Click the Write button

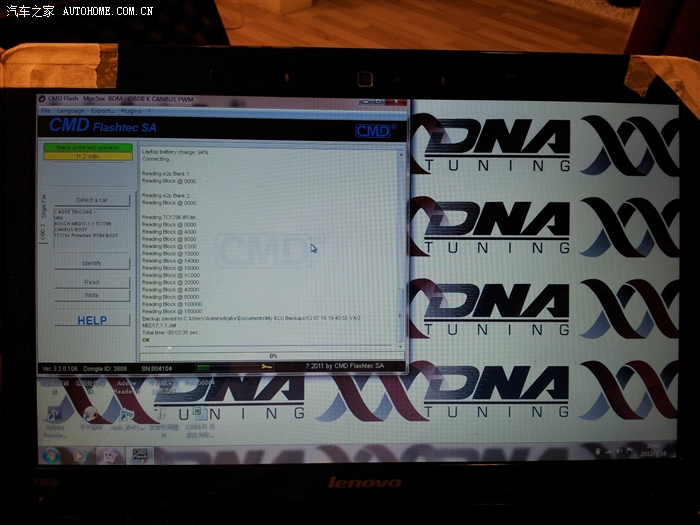point(92,295)
